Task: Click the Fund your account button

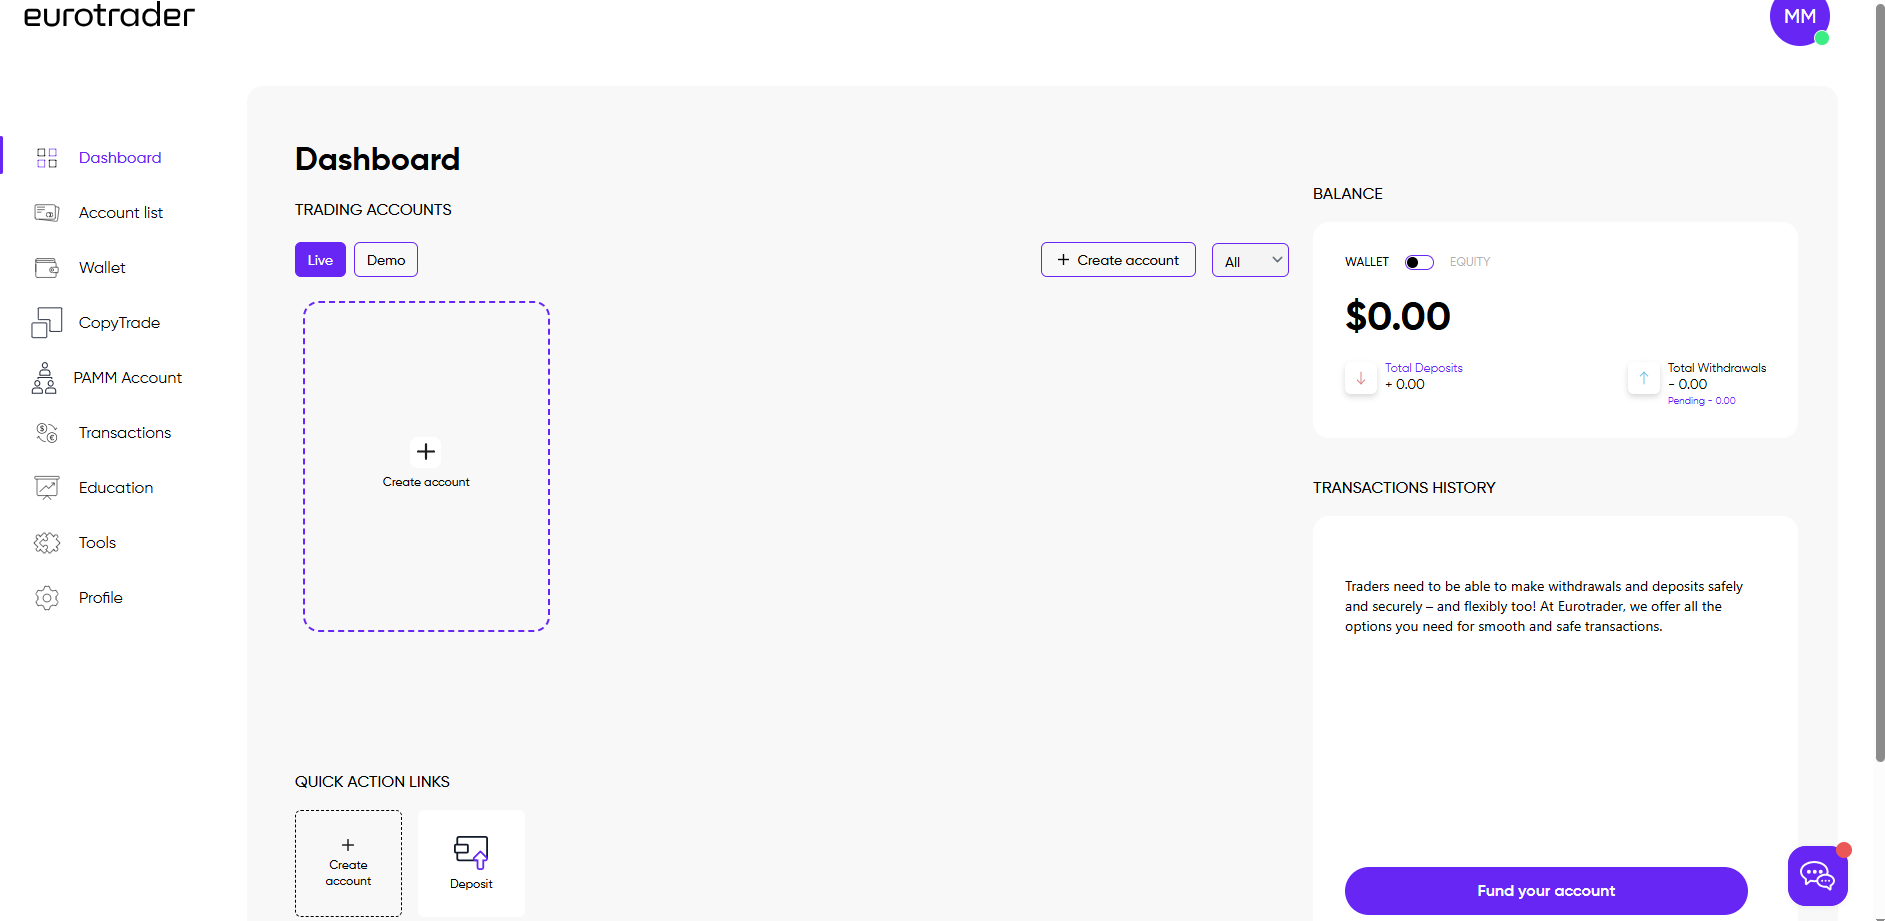Action: [x=1546, y=891]
